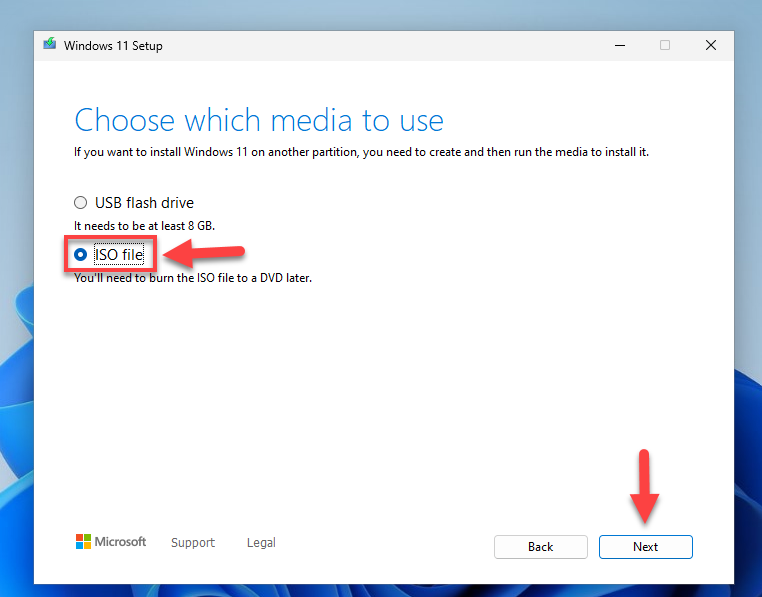Viewport: 762px width, 597px height.
Task: Close the Windows 11 Setup window
Action: (x=710, y=45)
